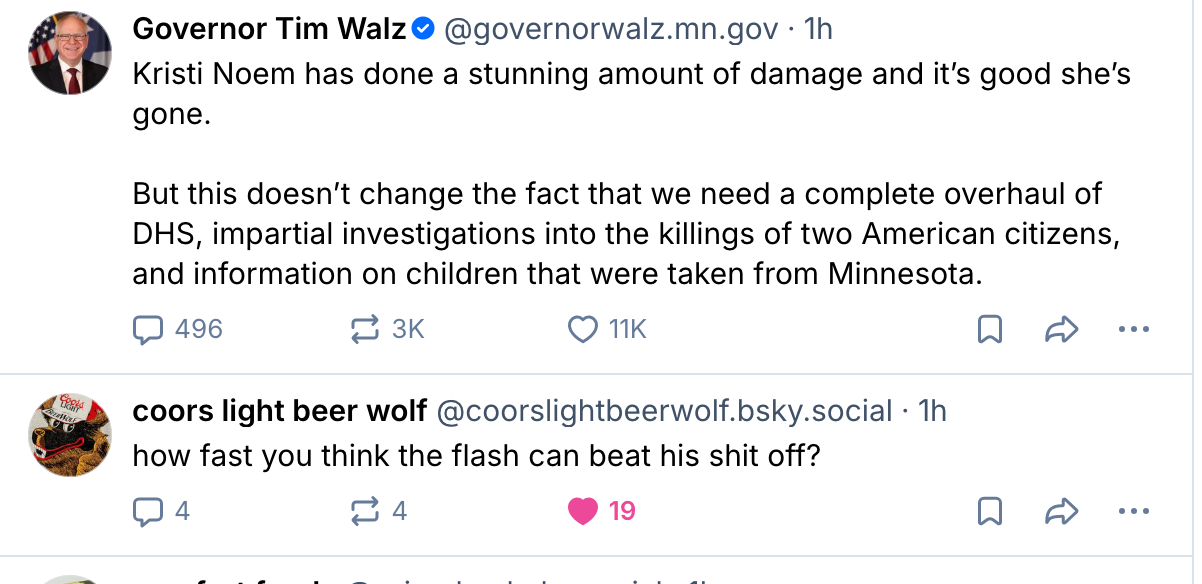This screenshot has width=1202, height=584.
Task: Share coors light beer wolf's post
Action: click(1060, 511)
